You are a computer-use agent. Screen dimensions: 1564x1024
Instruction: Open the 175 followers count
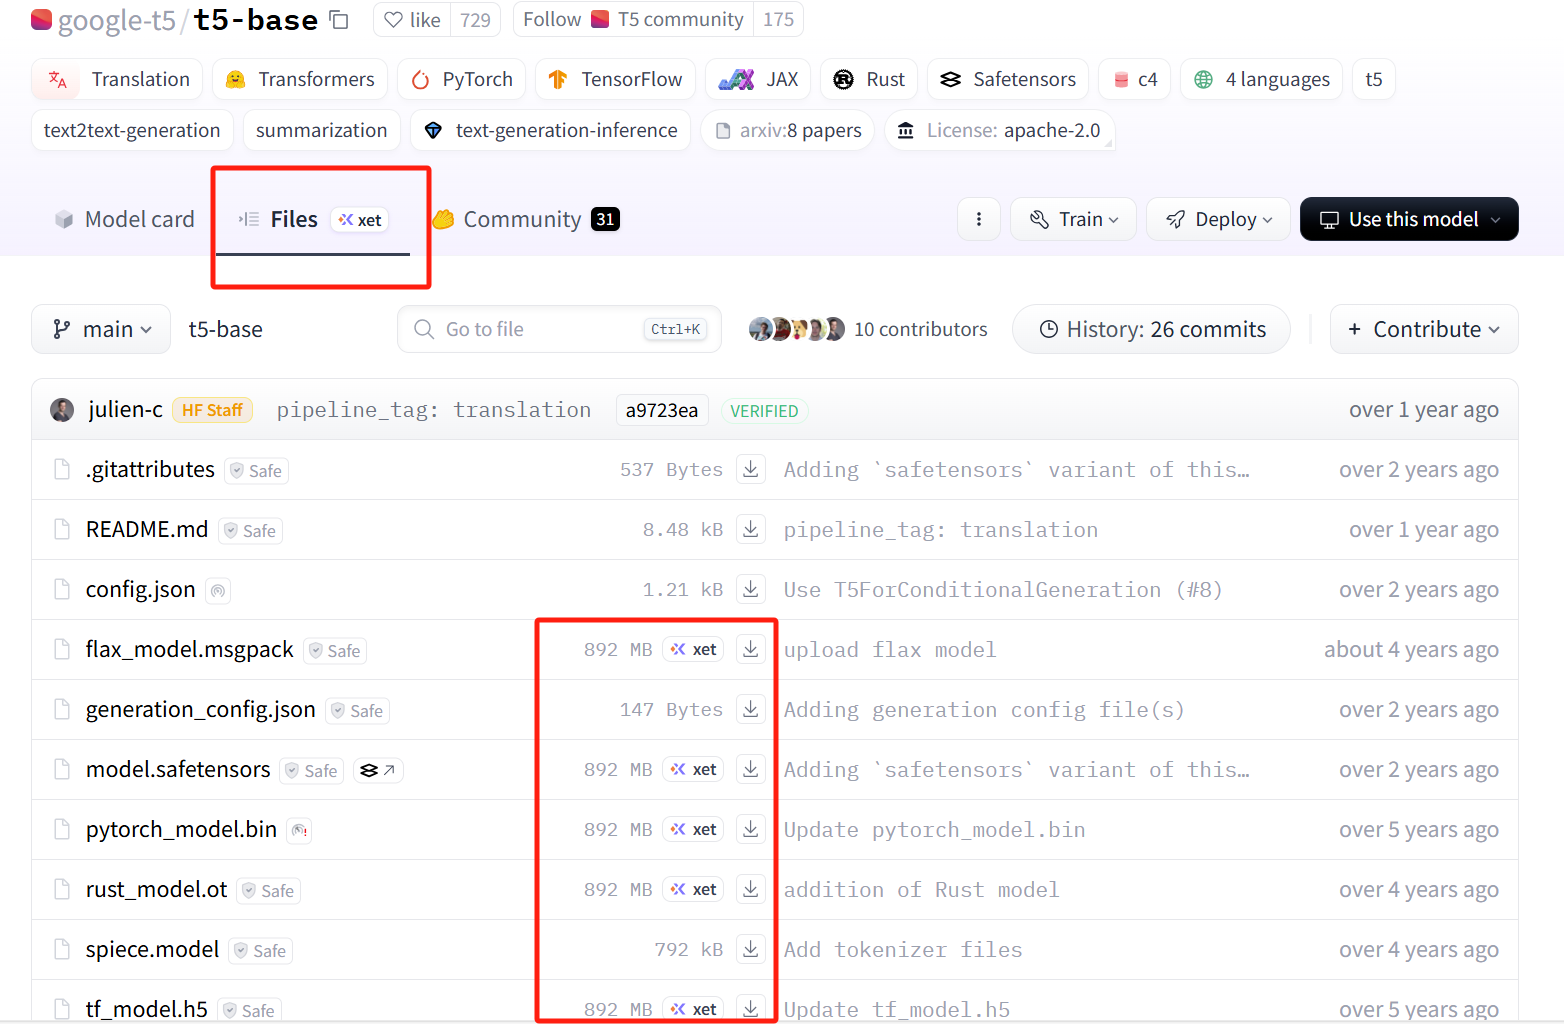point(778,20)
